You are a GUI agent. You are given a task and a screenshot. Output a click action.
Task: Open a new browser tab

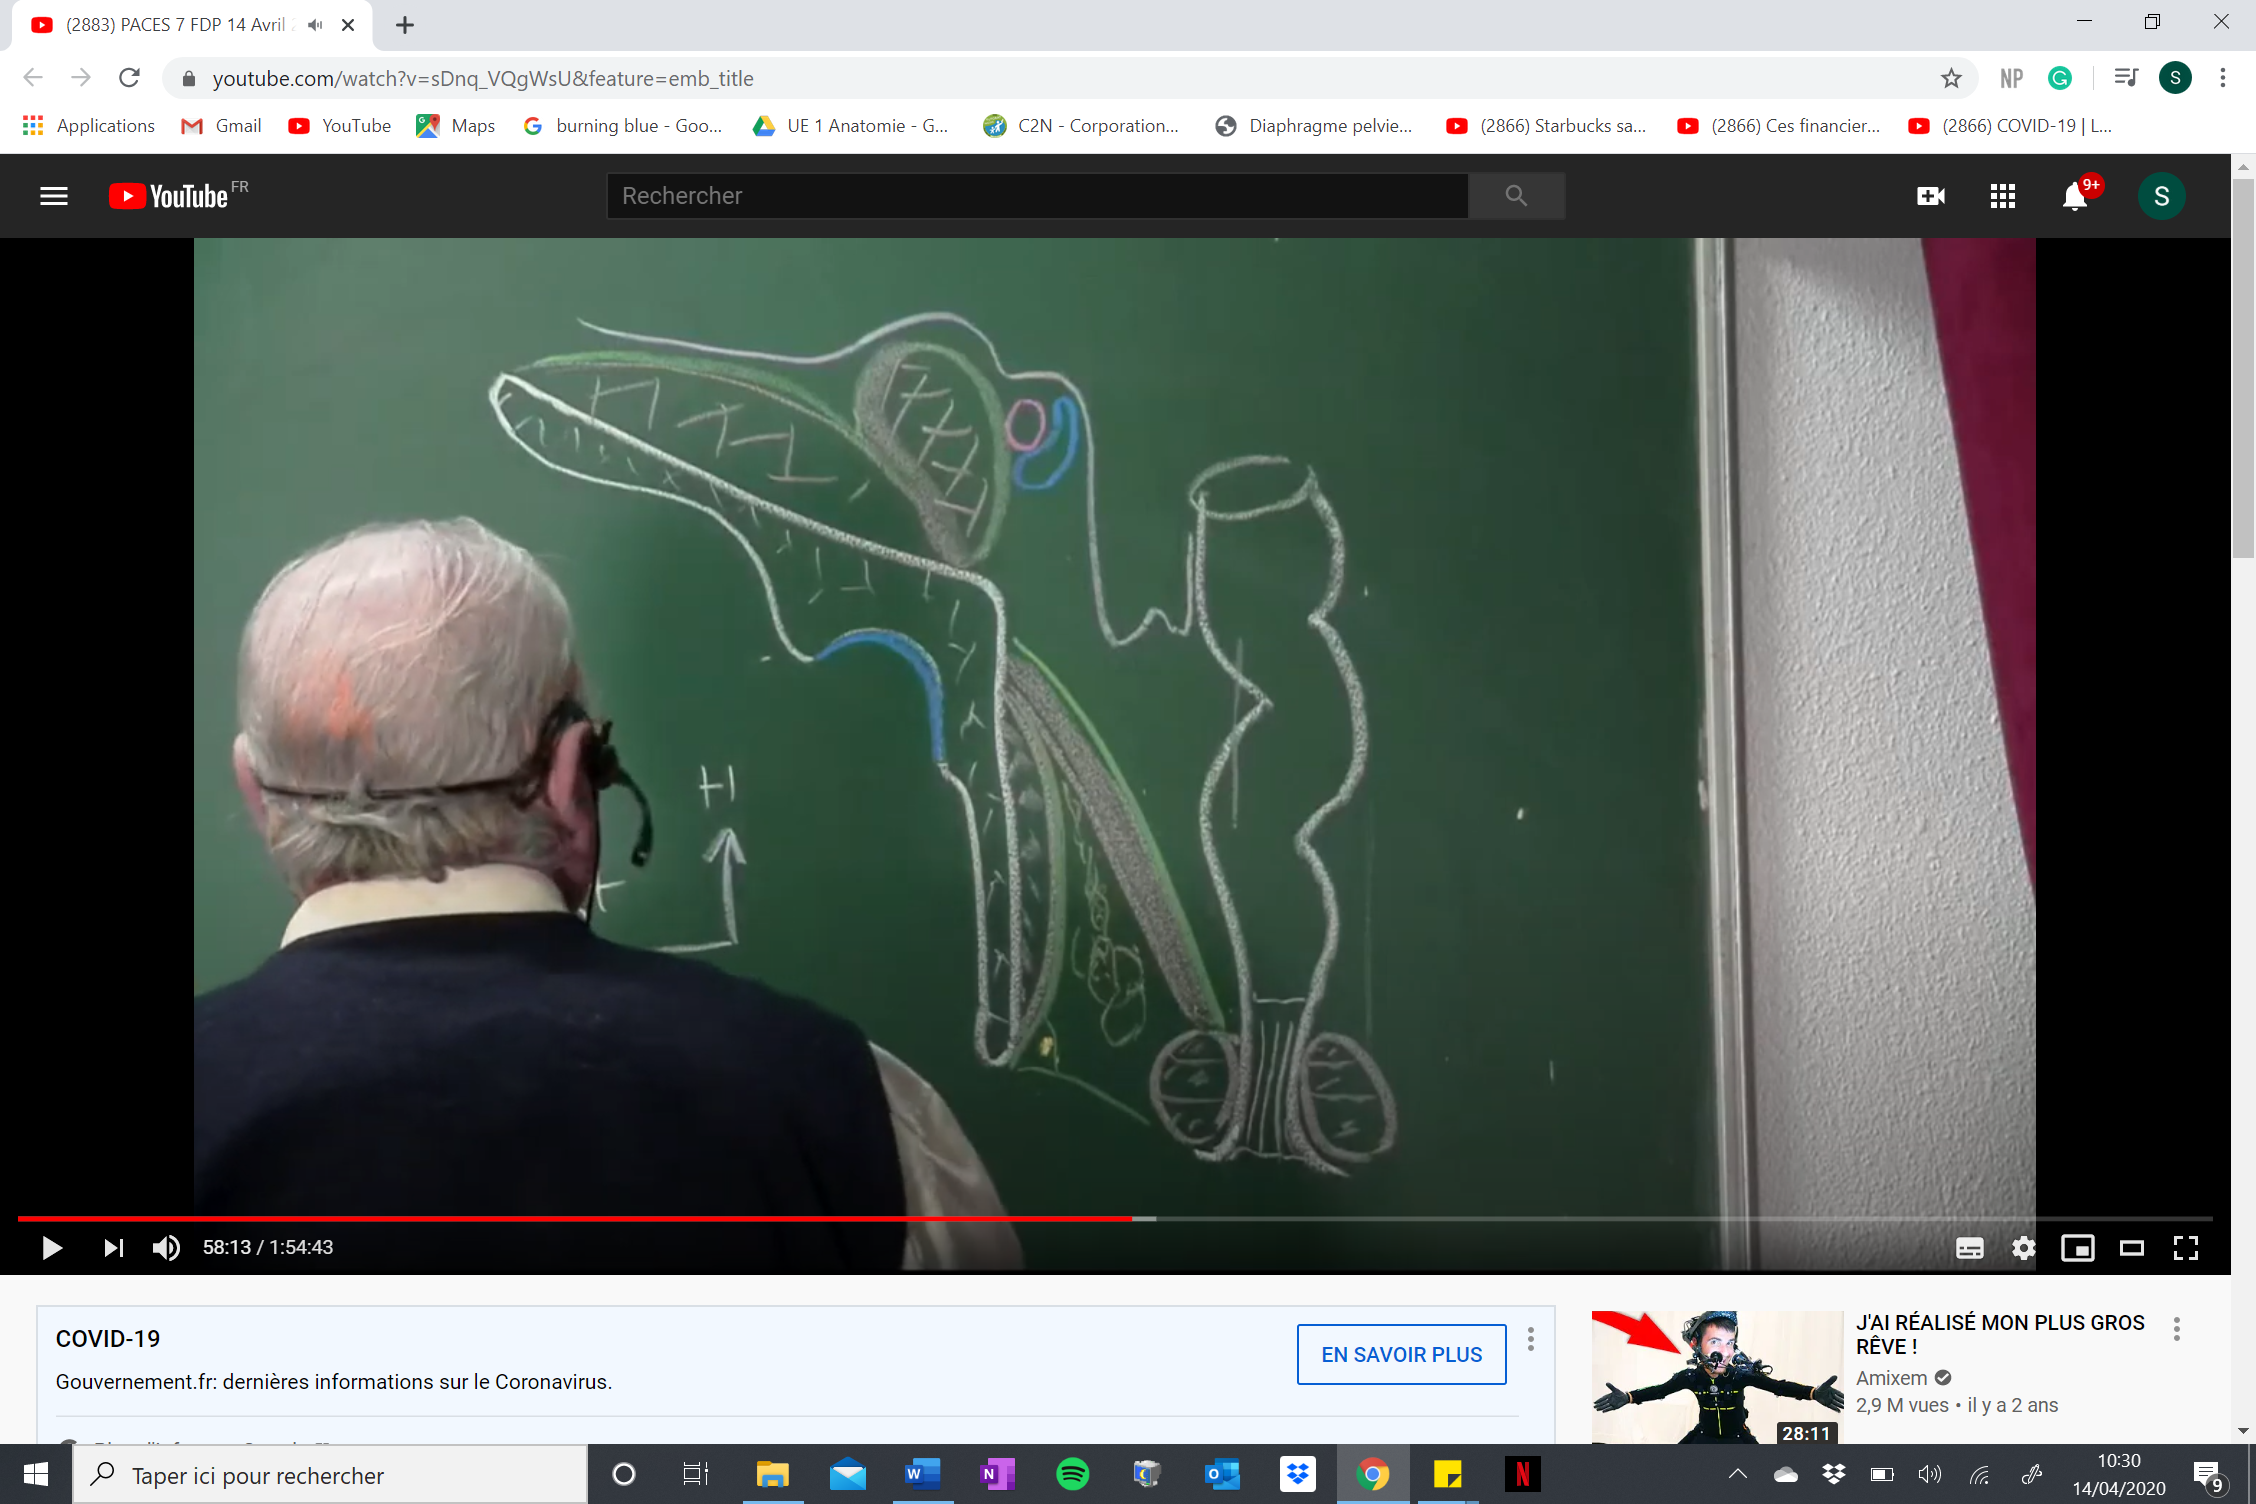[405, 25]
